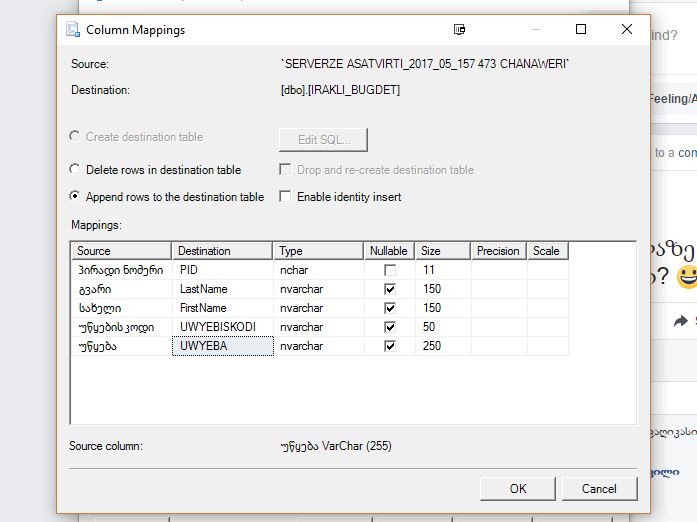Screen dimensions: 697x522
Task: Enable identity insert checkbox
Action: [285, 197]
